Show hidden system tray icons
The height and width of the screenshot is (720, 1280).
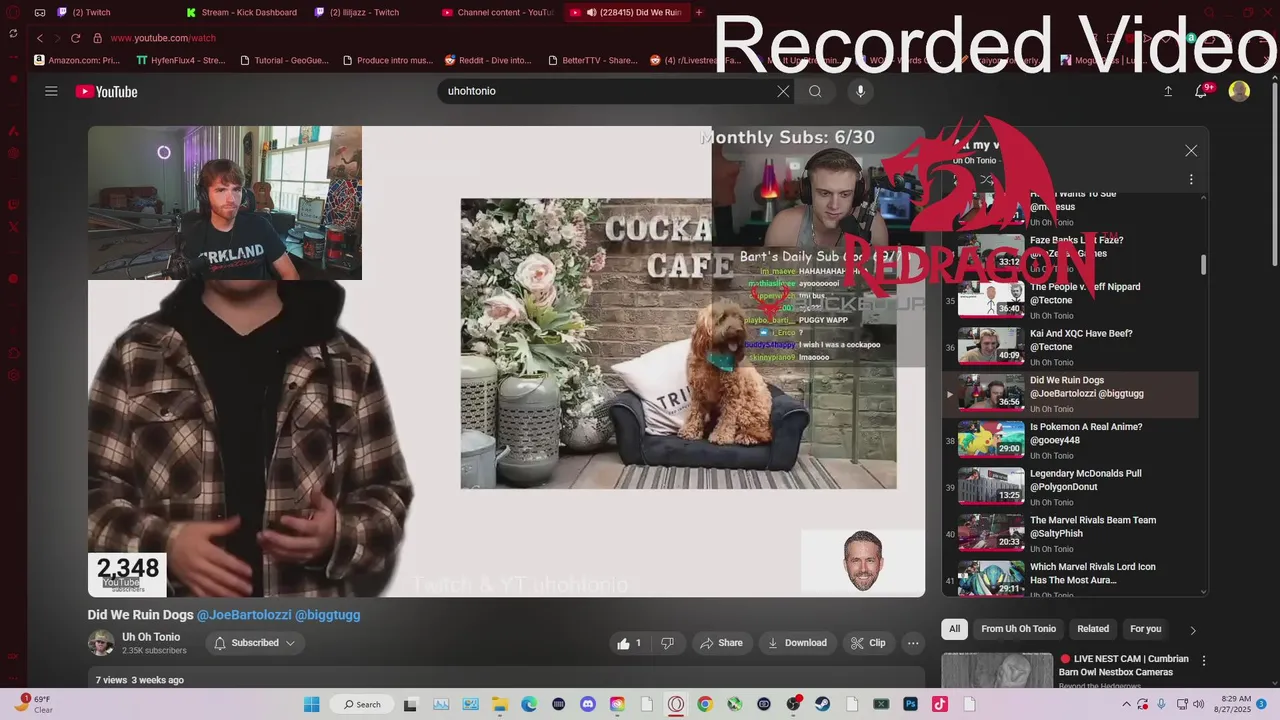[1128, 704]
